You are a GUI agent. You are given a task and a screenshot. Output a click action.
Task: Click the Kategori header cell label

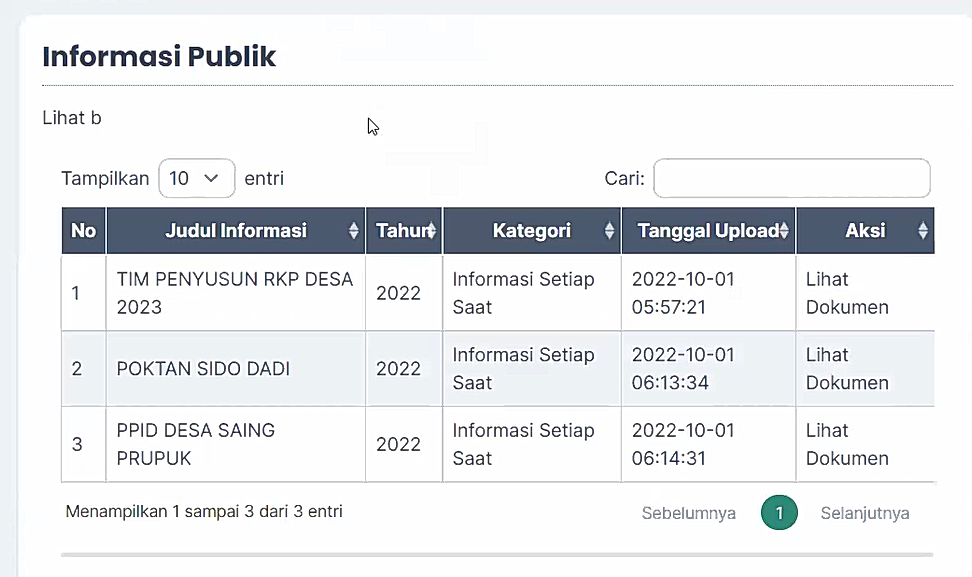(x=531, y=230)
